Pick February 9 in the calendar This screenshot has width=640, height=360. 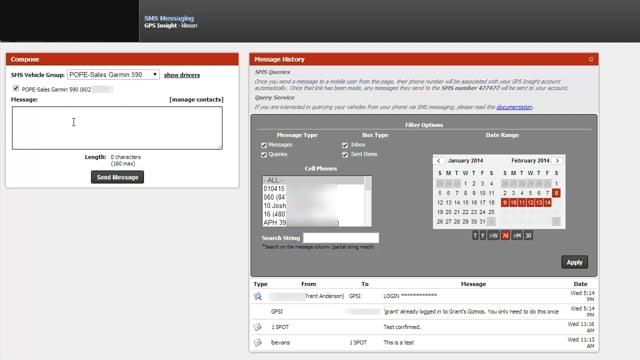[x=505, y=203]
